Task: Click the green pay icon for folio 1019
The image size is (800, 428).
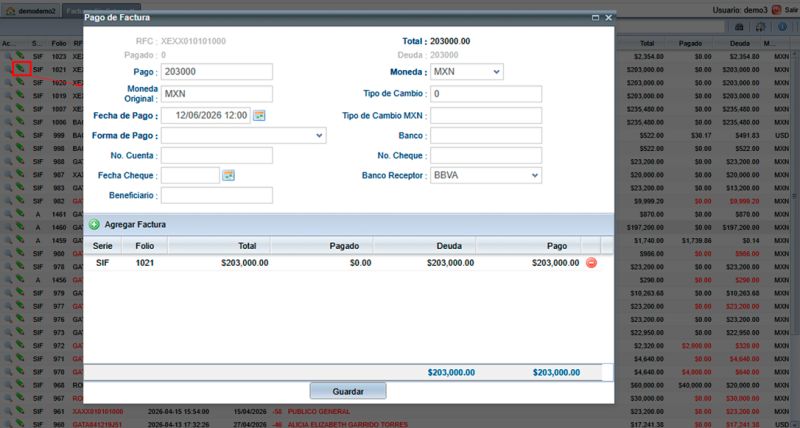Action: (x=20, y=95)
